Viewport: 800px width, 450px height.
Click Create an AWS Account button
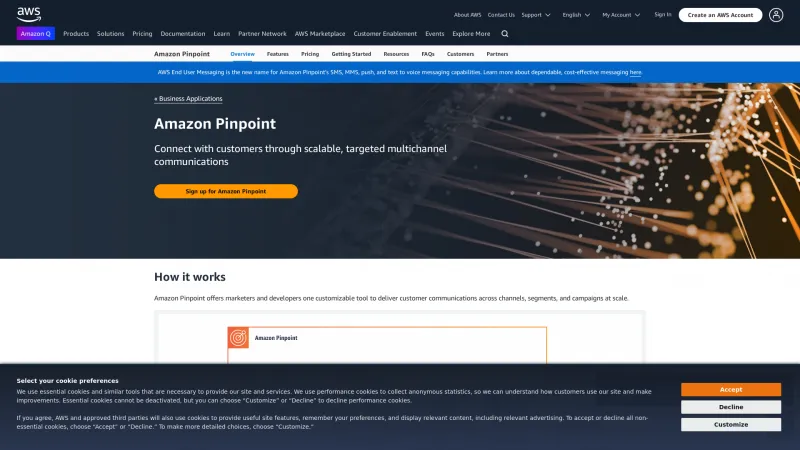(x=720, y=15)
